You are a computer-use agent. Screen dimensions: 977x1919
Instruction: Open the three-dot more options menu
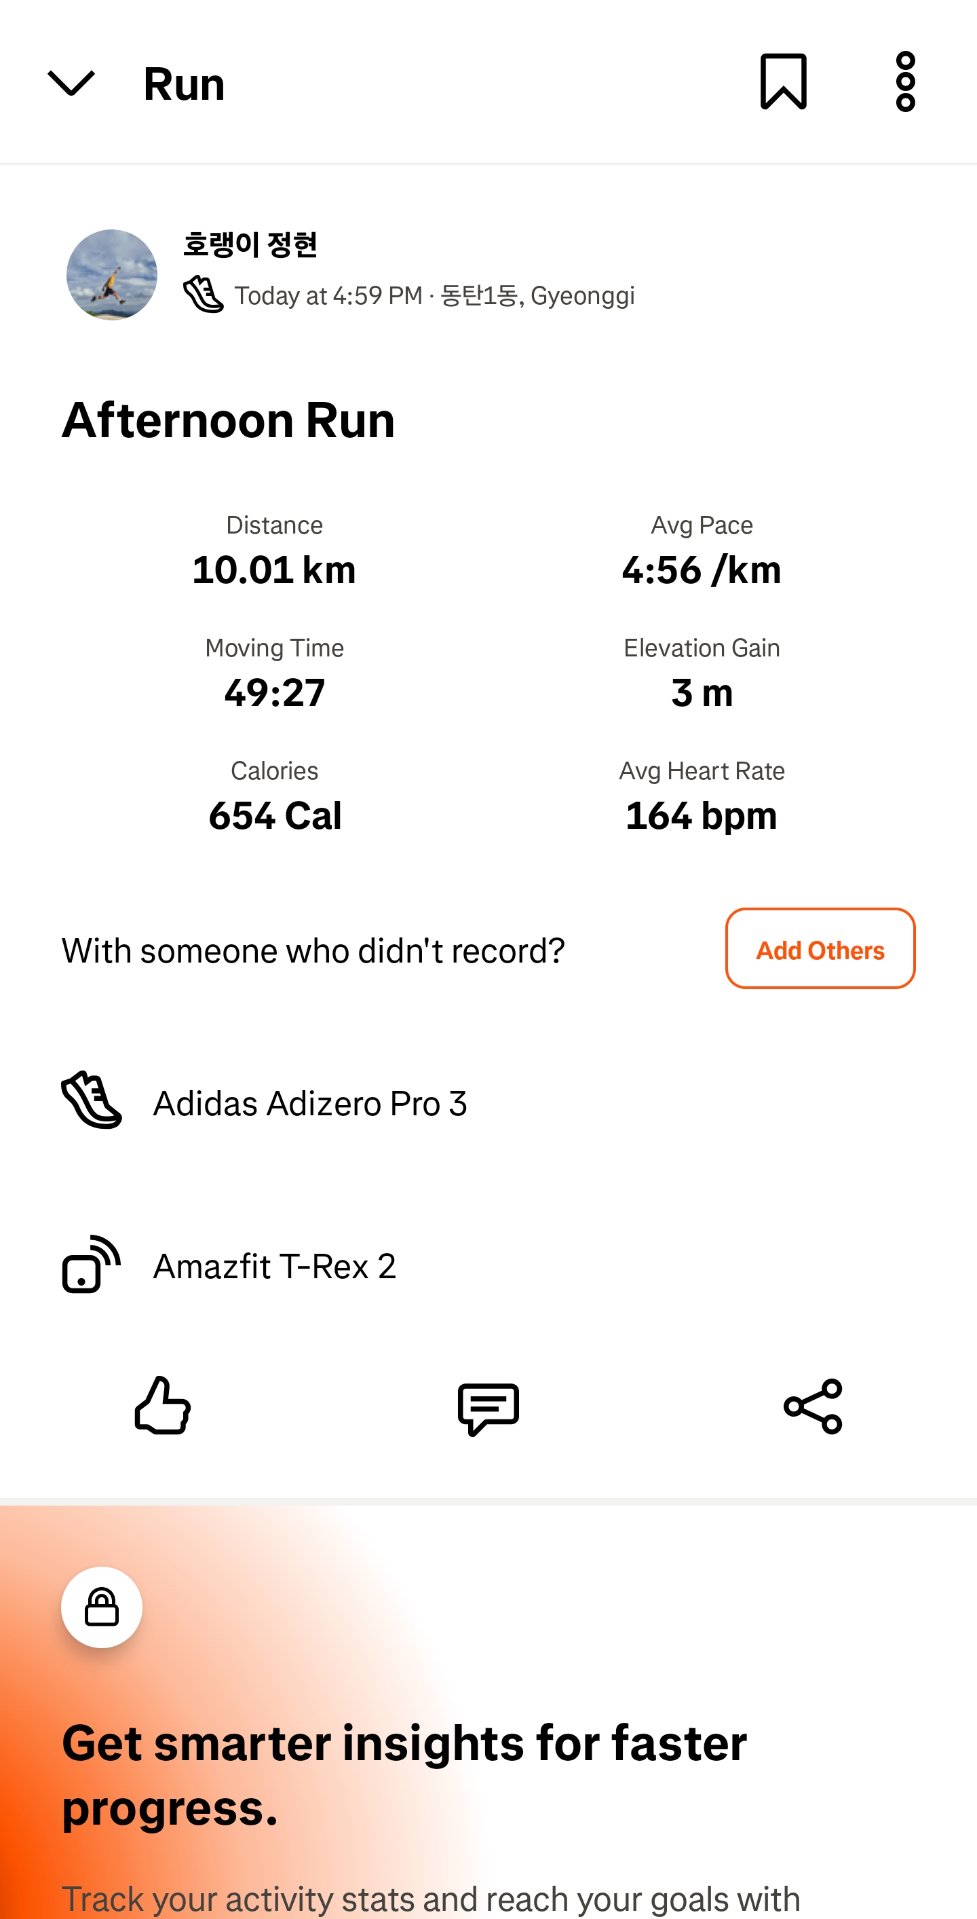click(905, 82)
